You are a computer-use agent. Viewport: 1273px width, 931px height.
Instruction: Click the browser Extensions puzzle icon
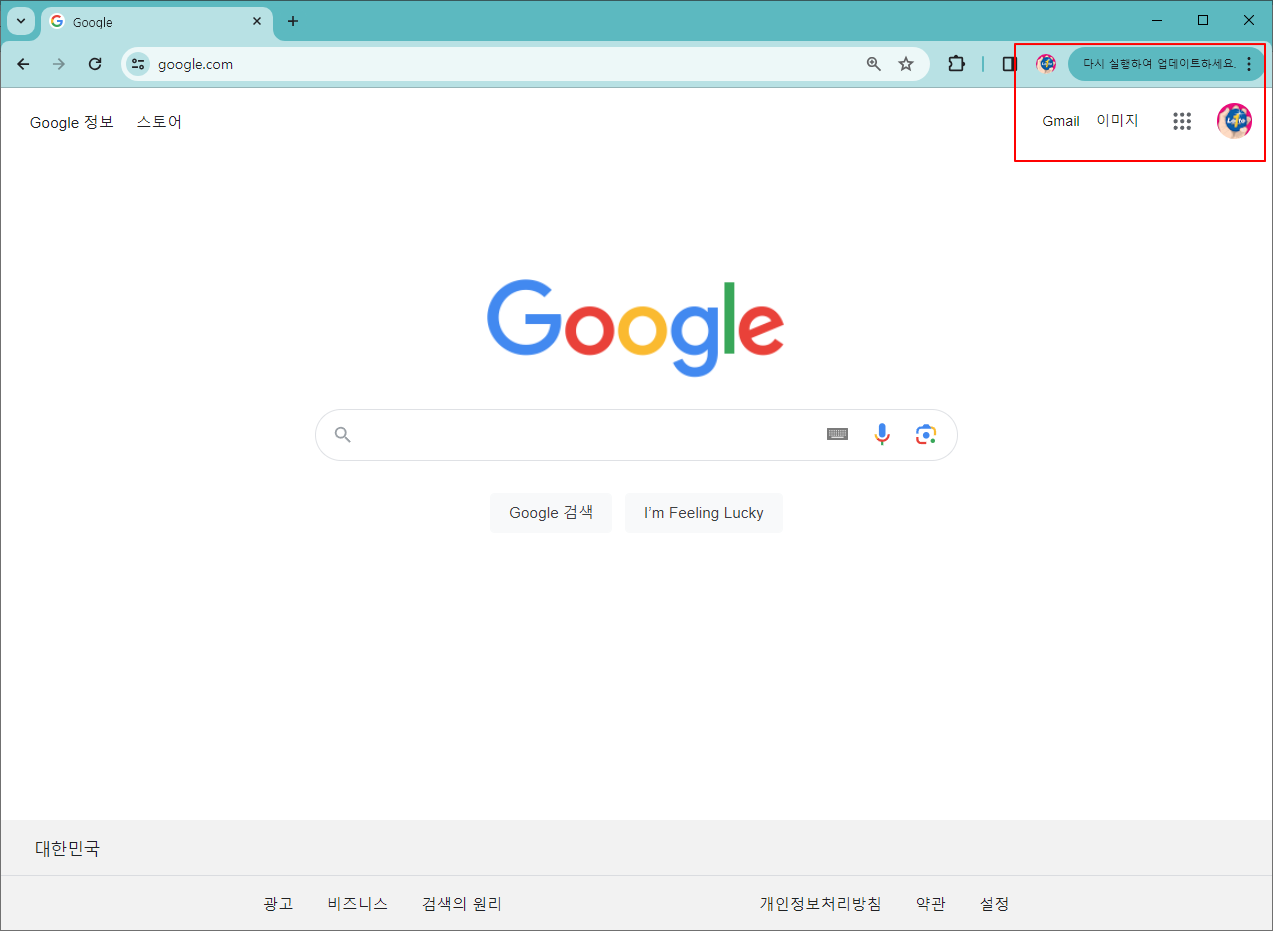956,63
